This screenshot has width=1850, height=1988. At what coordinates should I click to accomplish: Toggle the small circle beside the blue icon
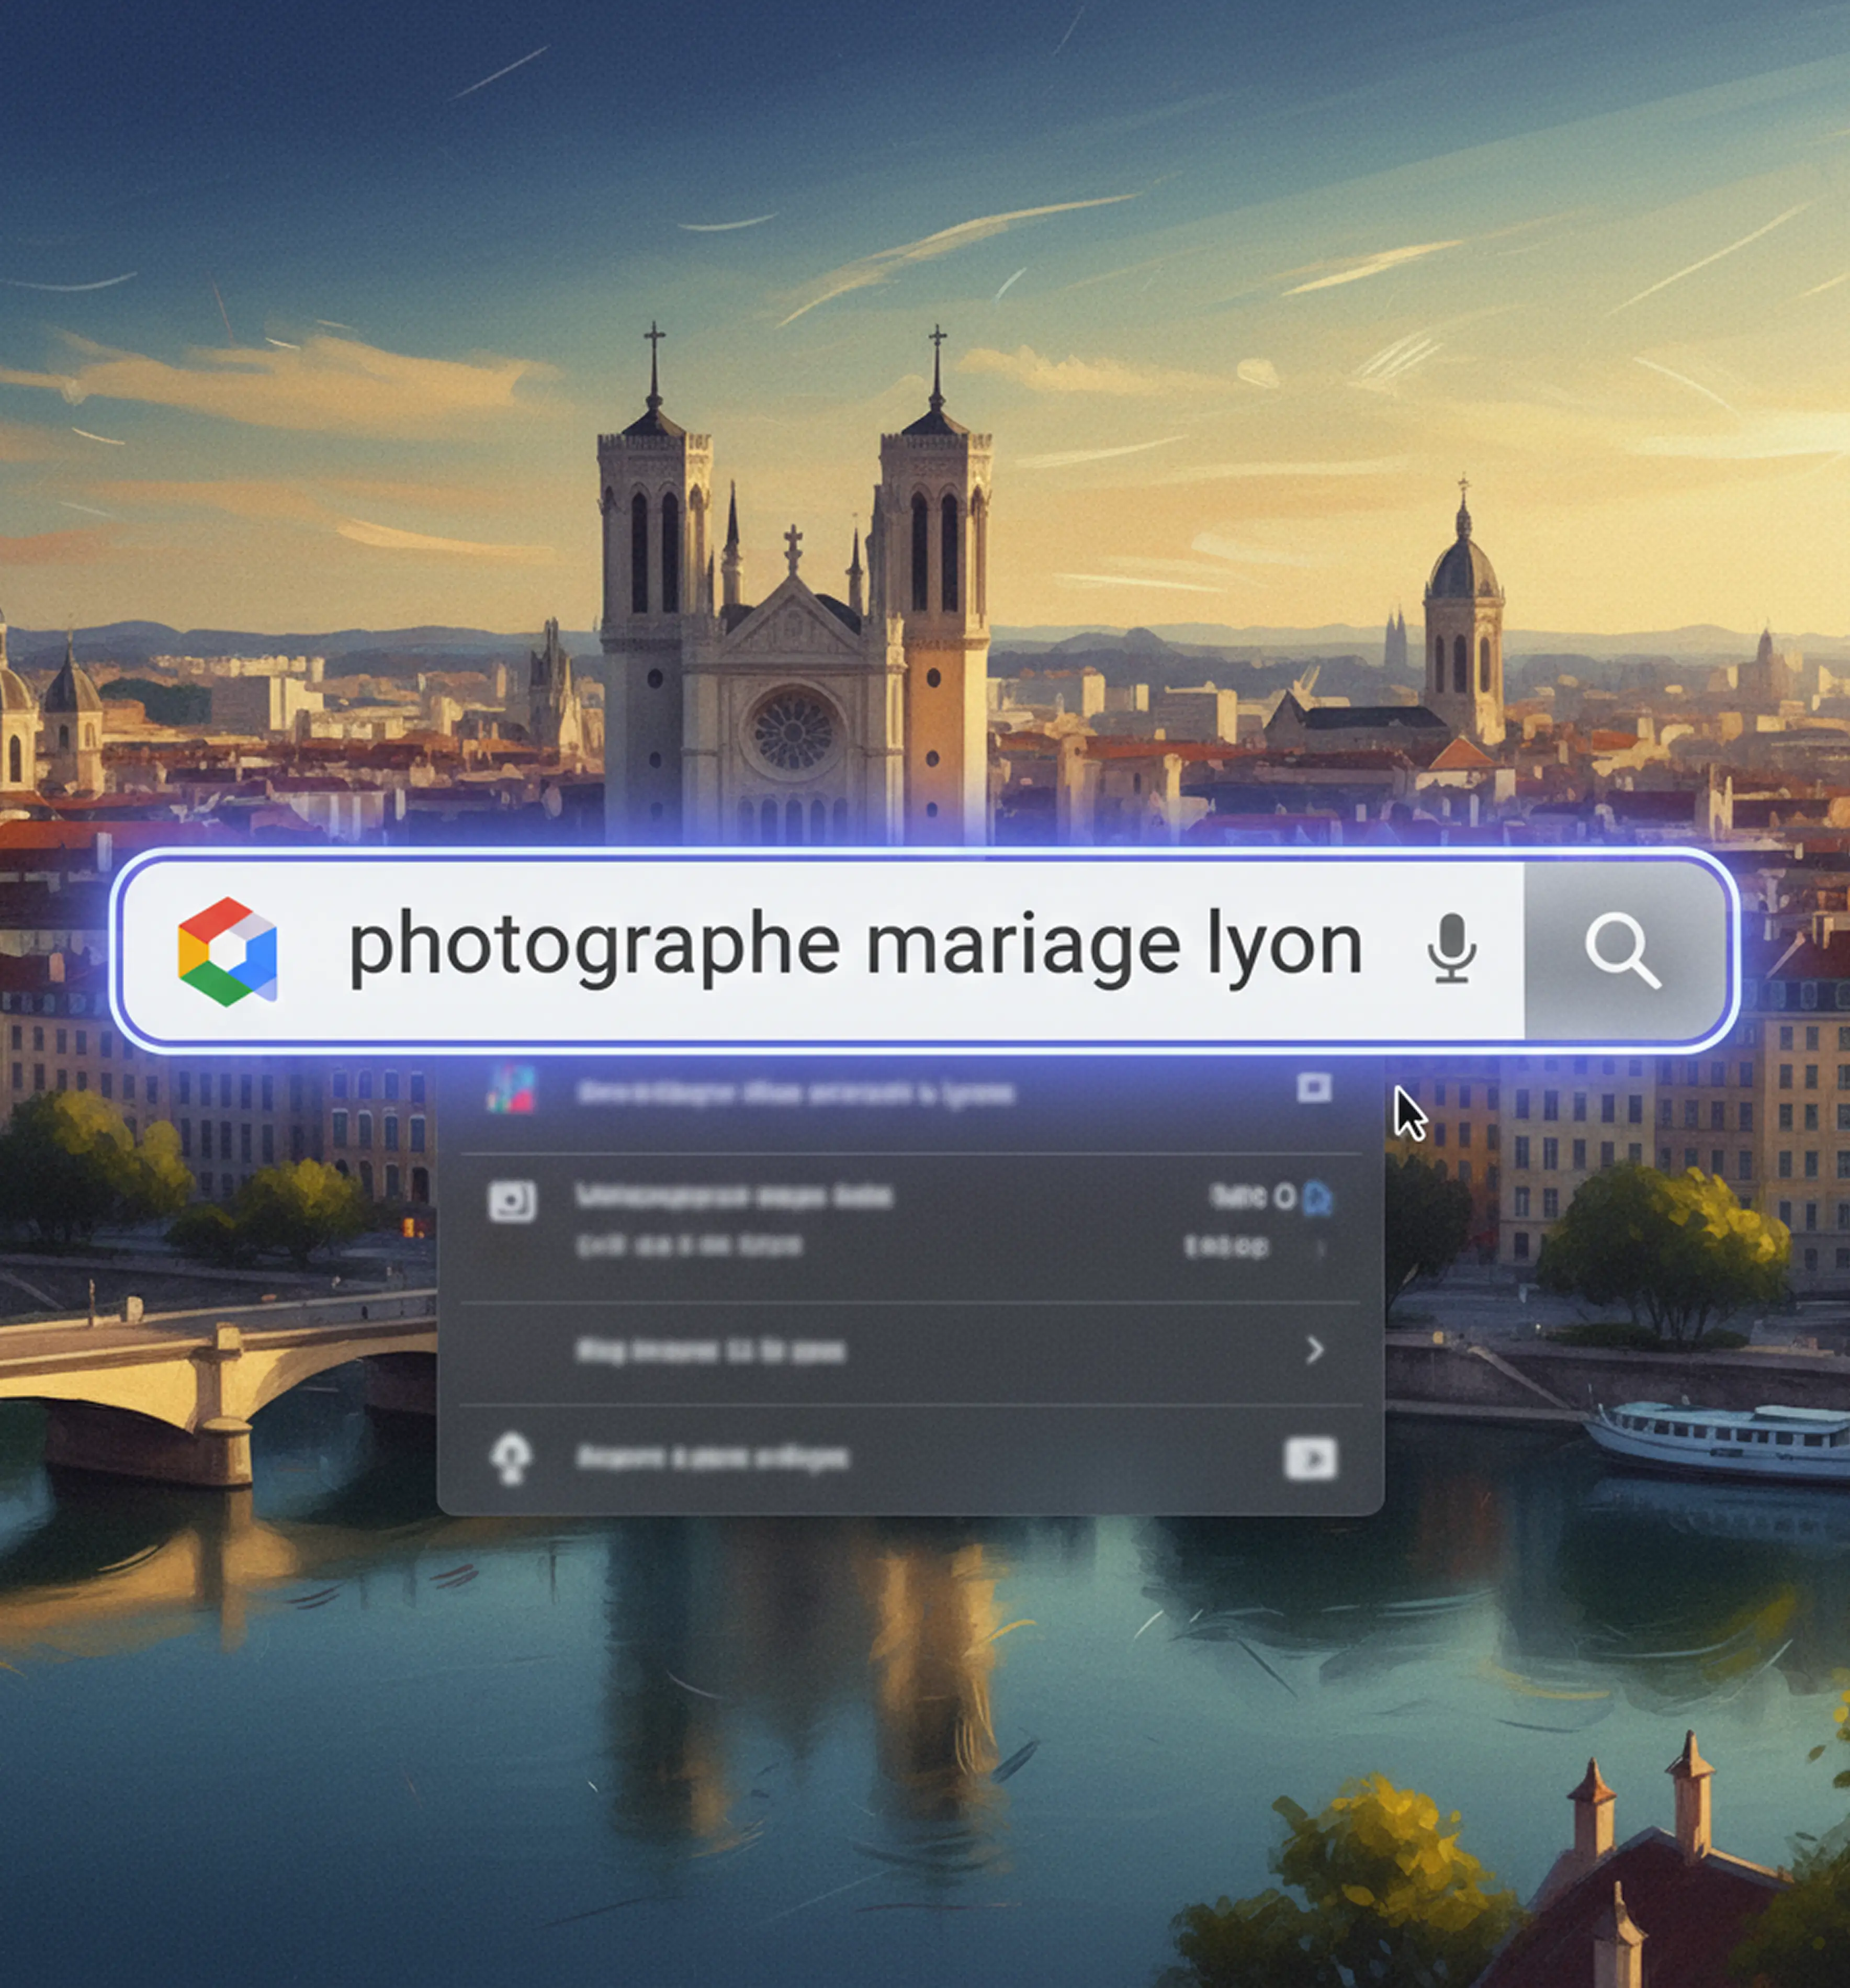[1285, 1196]
